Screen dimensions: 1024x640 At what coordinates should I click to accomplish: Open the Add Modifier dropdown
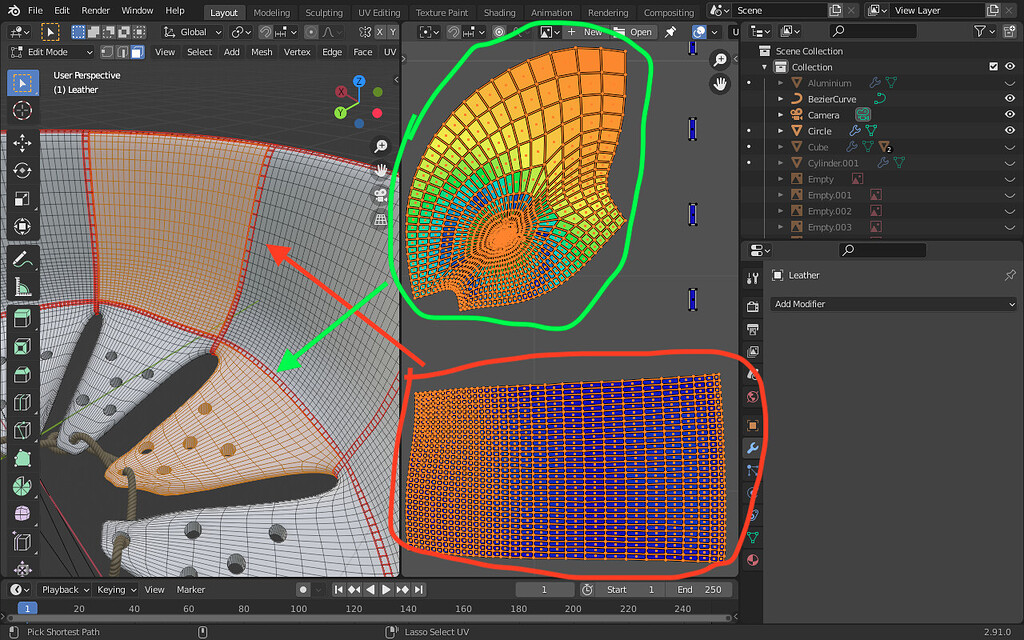click(x=893, y=304)
